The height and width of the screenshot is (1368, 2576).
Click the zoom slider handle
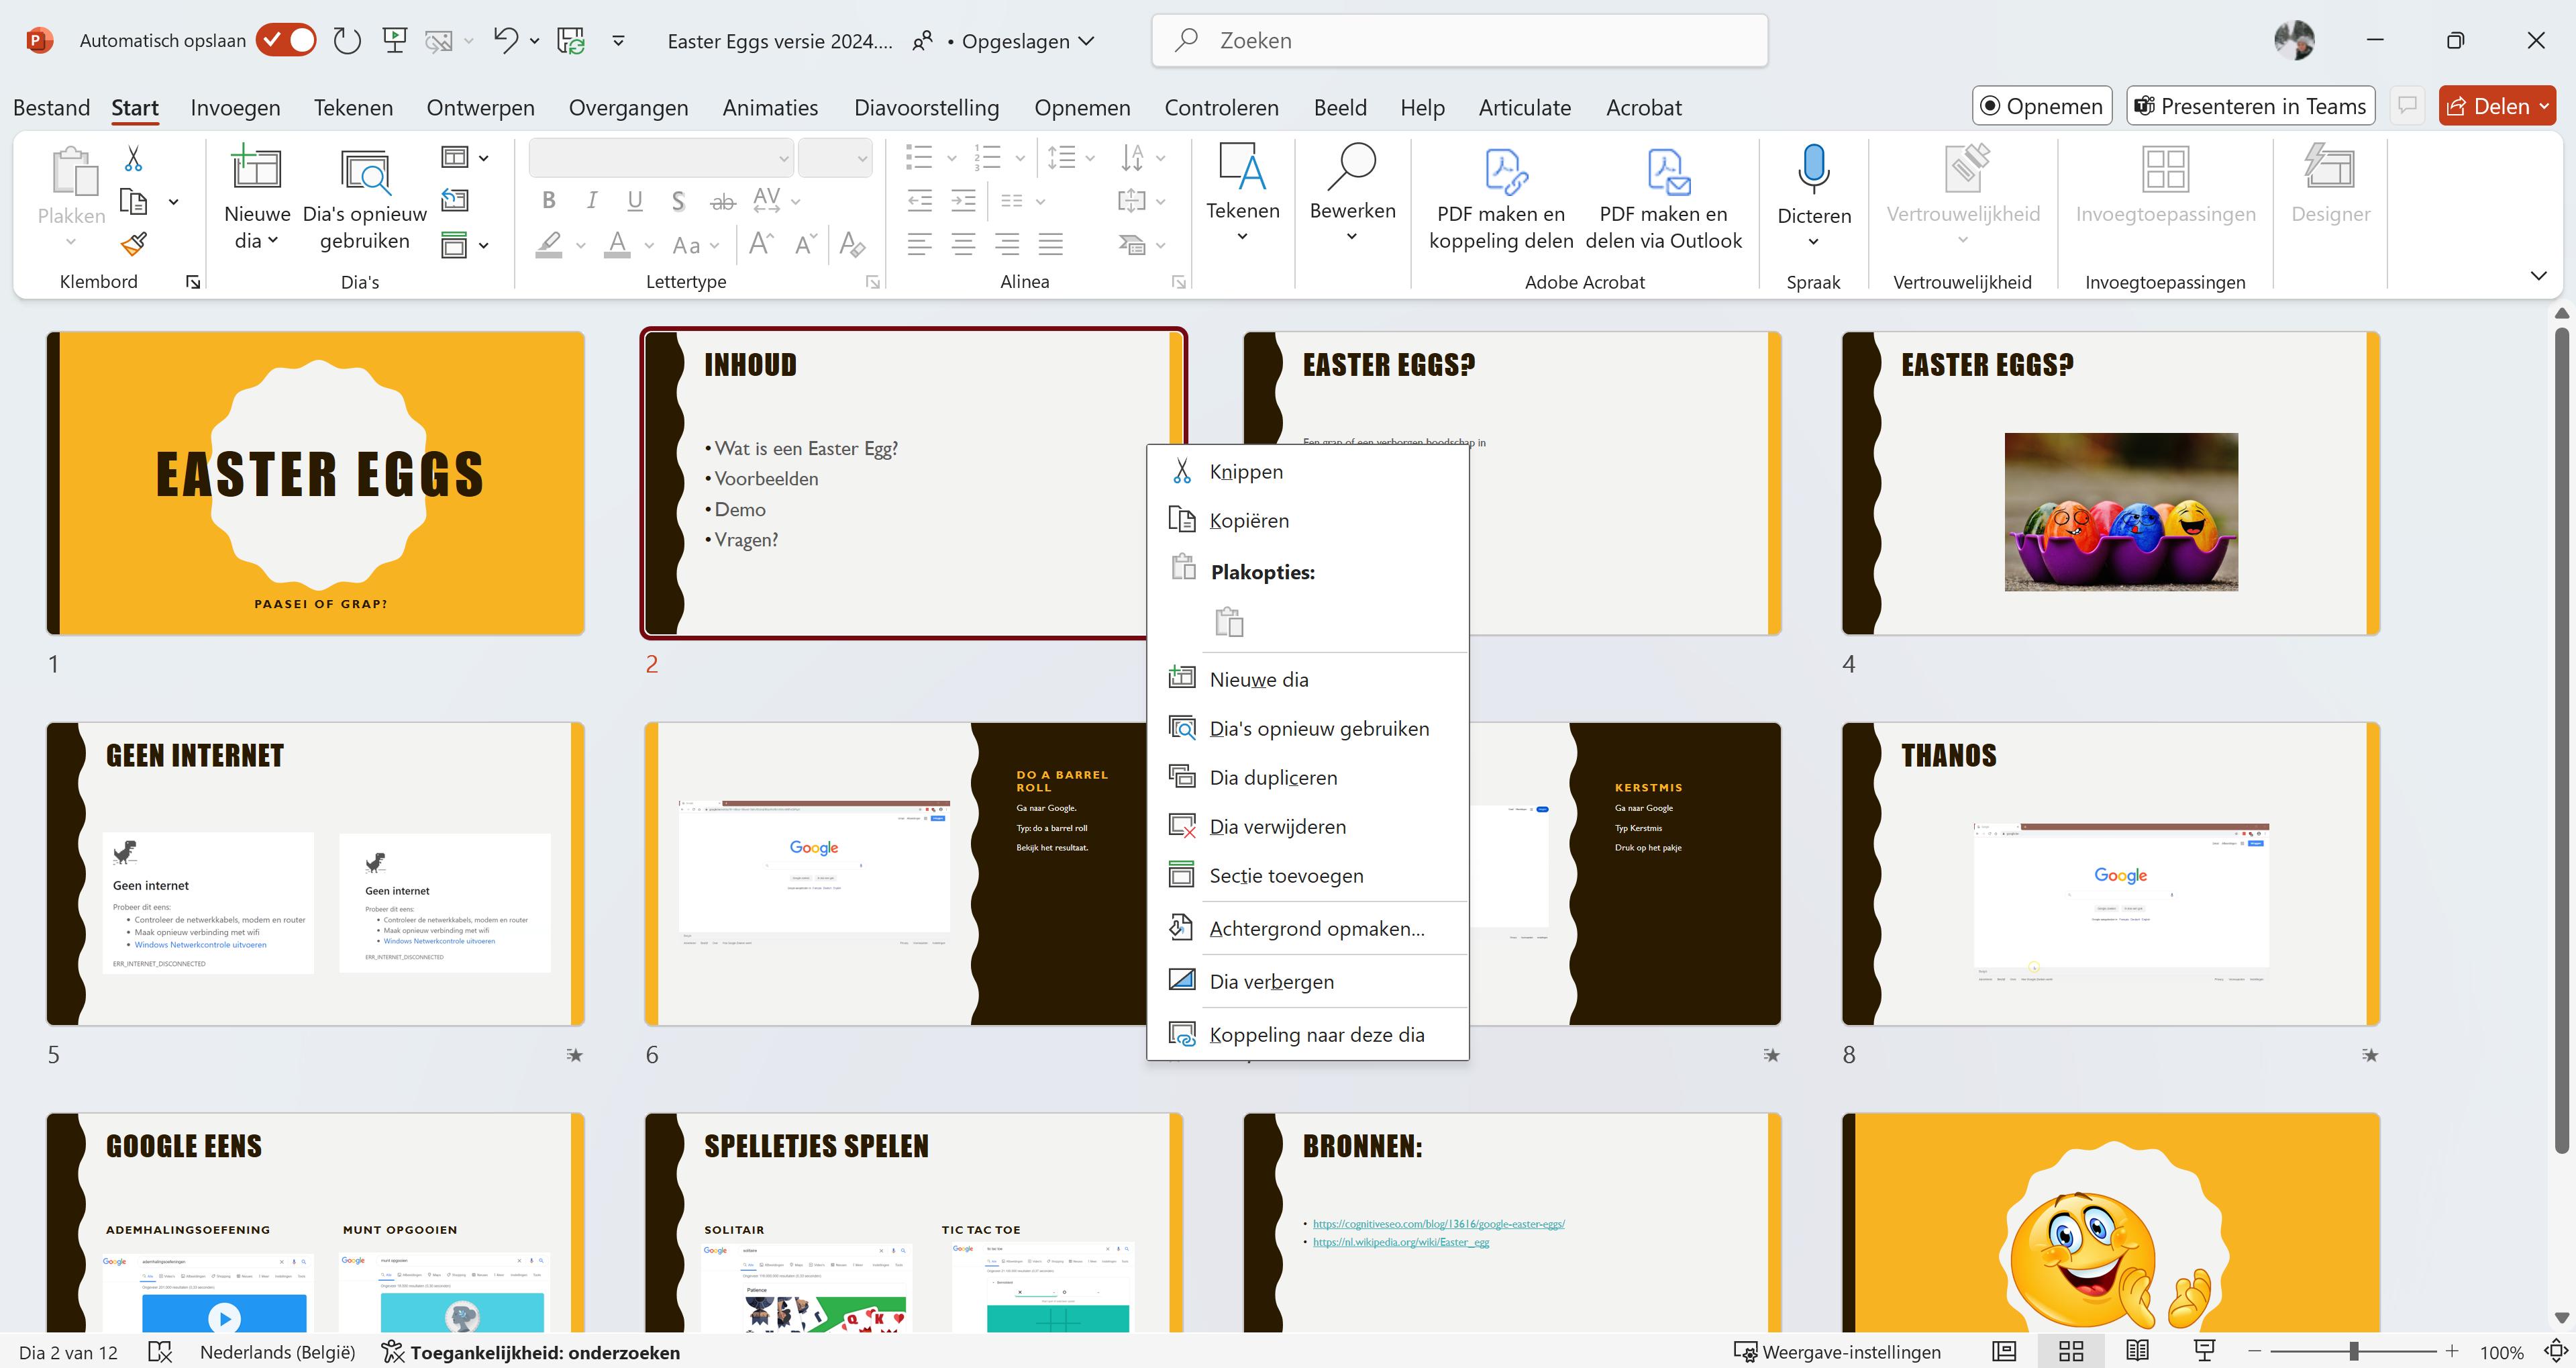(2354, 1351)
